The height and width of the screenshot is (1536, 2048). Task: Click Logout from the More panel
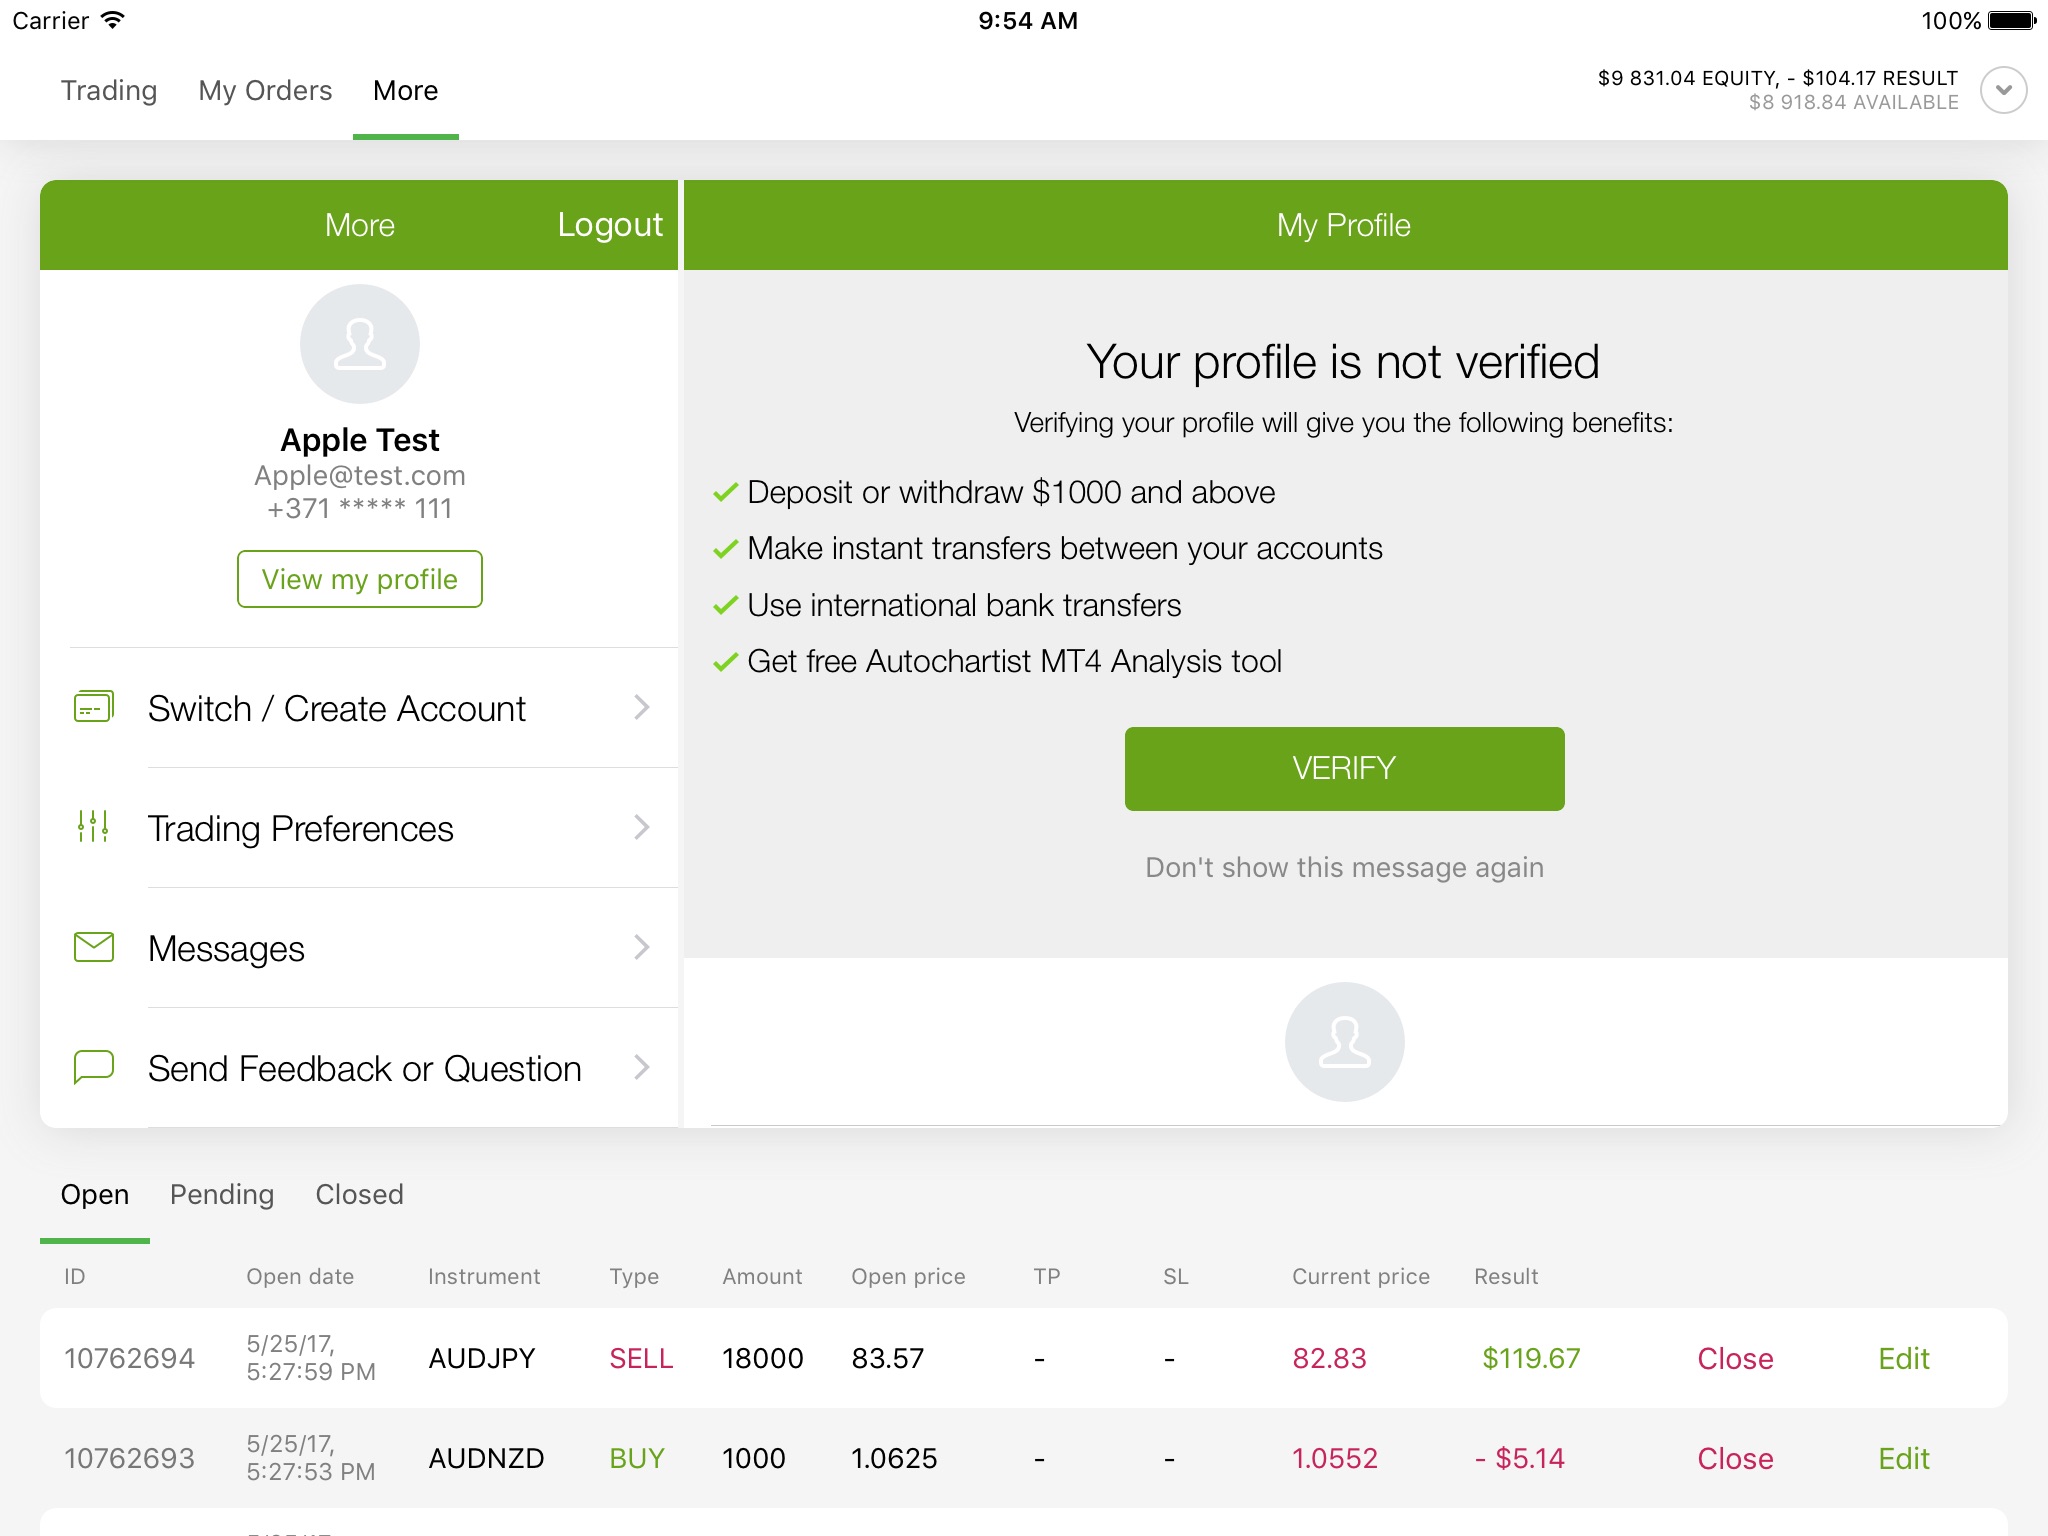coord(610,224)
